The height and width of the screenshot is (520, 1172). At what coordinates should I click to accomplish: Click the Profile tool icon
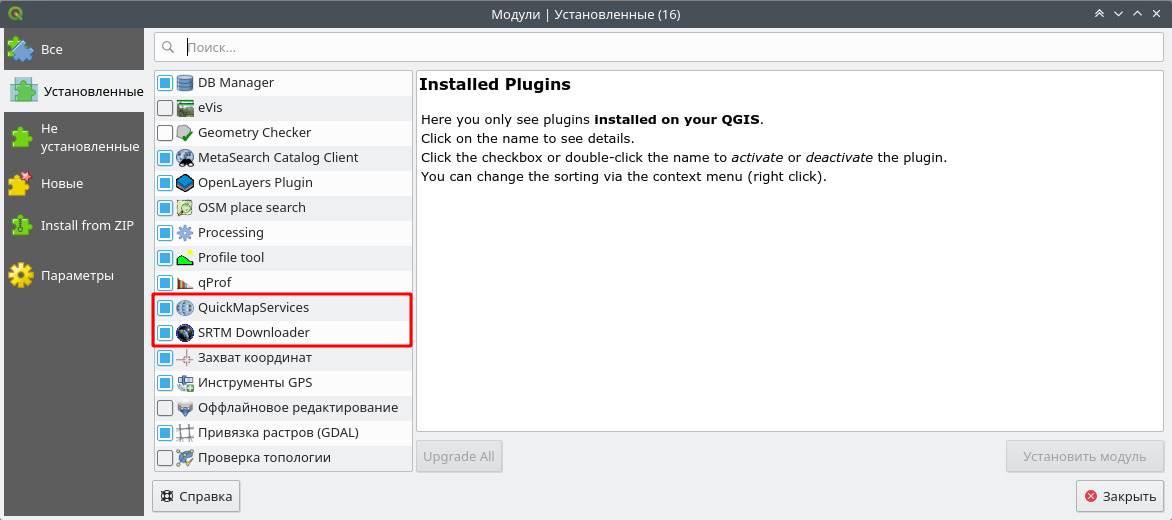(185, 258)
